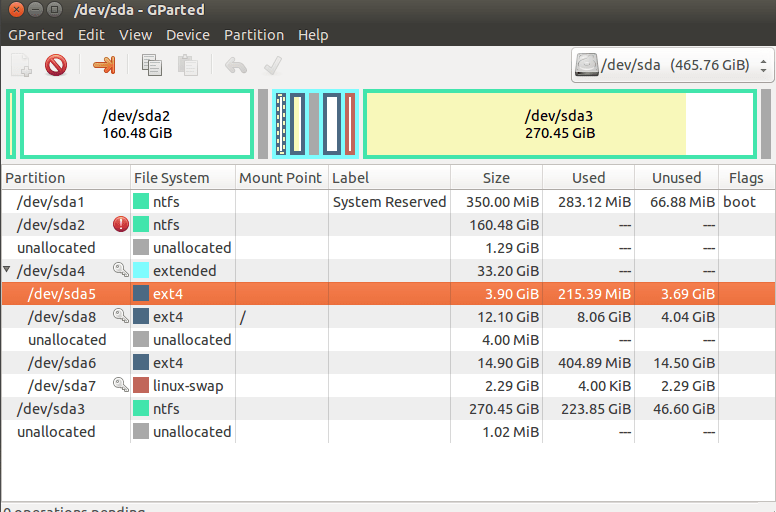Sort by Size column header
Viewport: 776px width, 512px height.
[496, 178]
